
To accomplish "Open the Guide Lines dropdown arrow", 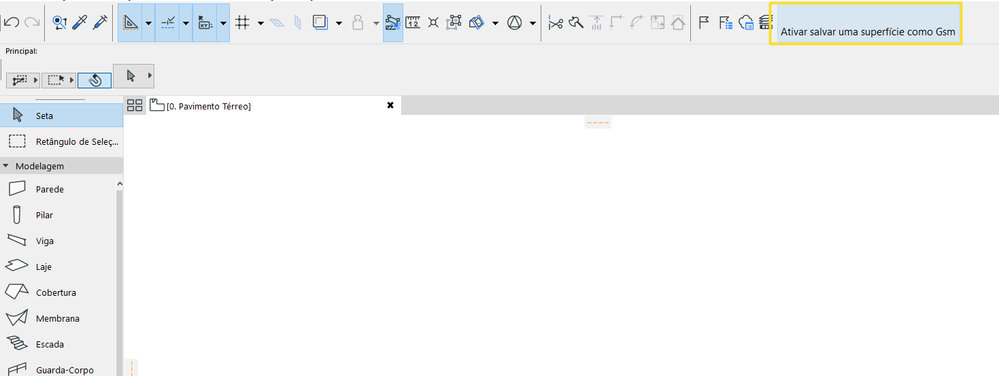I will pyautogui.click(x=148, y=23).
